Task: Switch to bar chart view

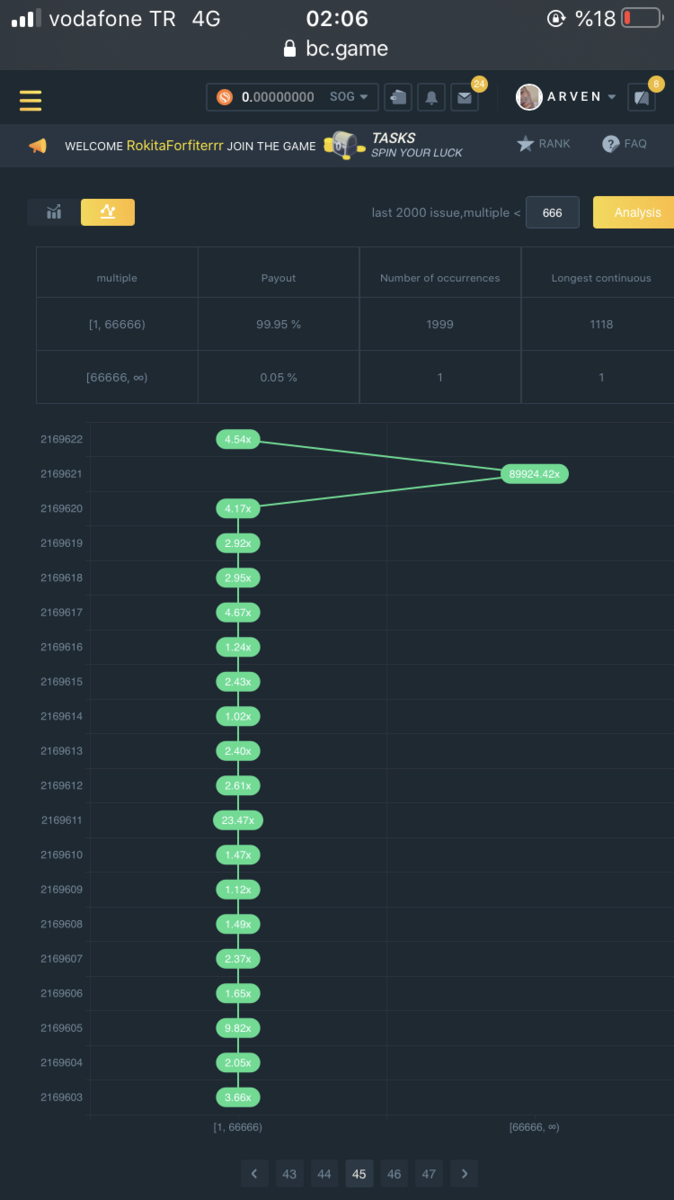Action: pos(53,212)
